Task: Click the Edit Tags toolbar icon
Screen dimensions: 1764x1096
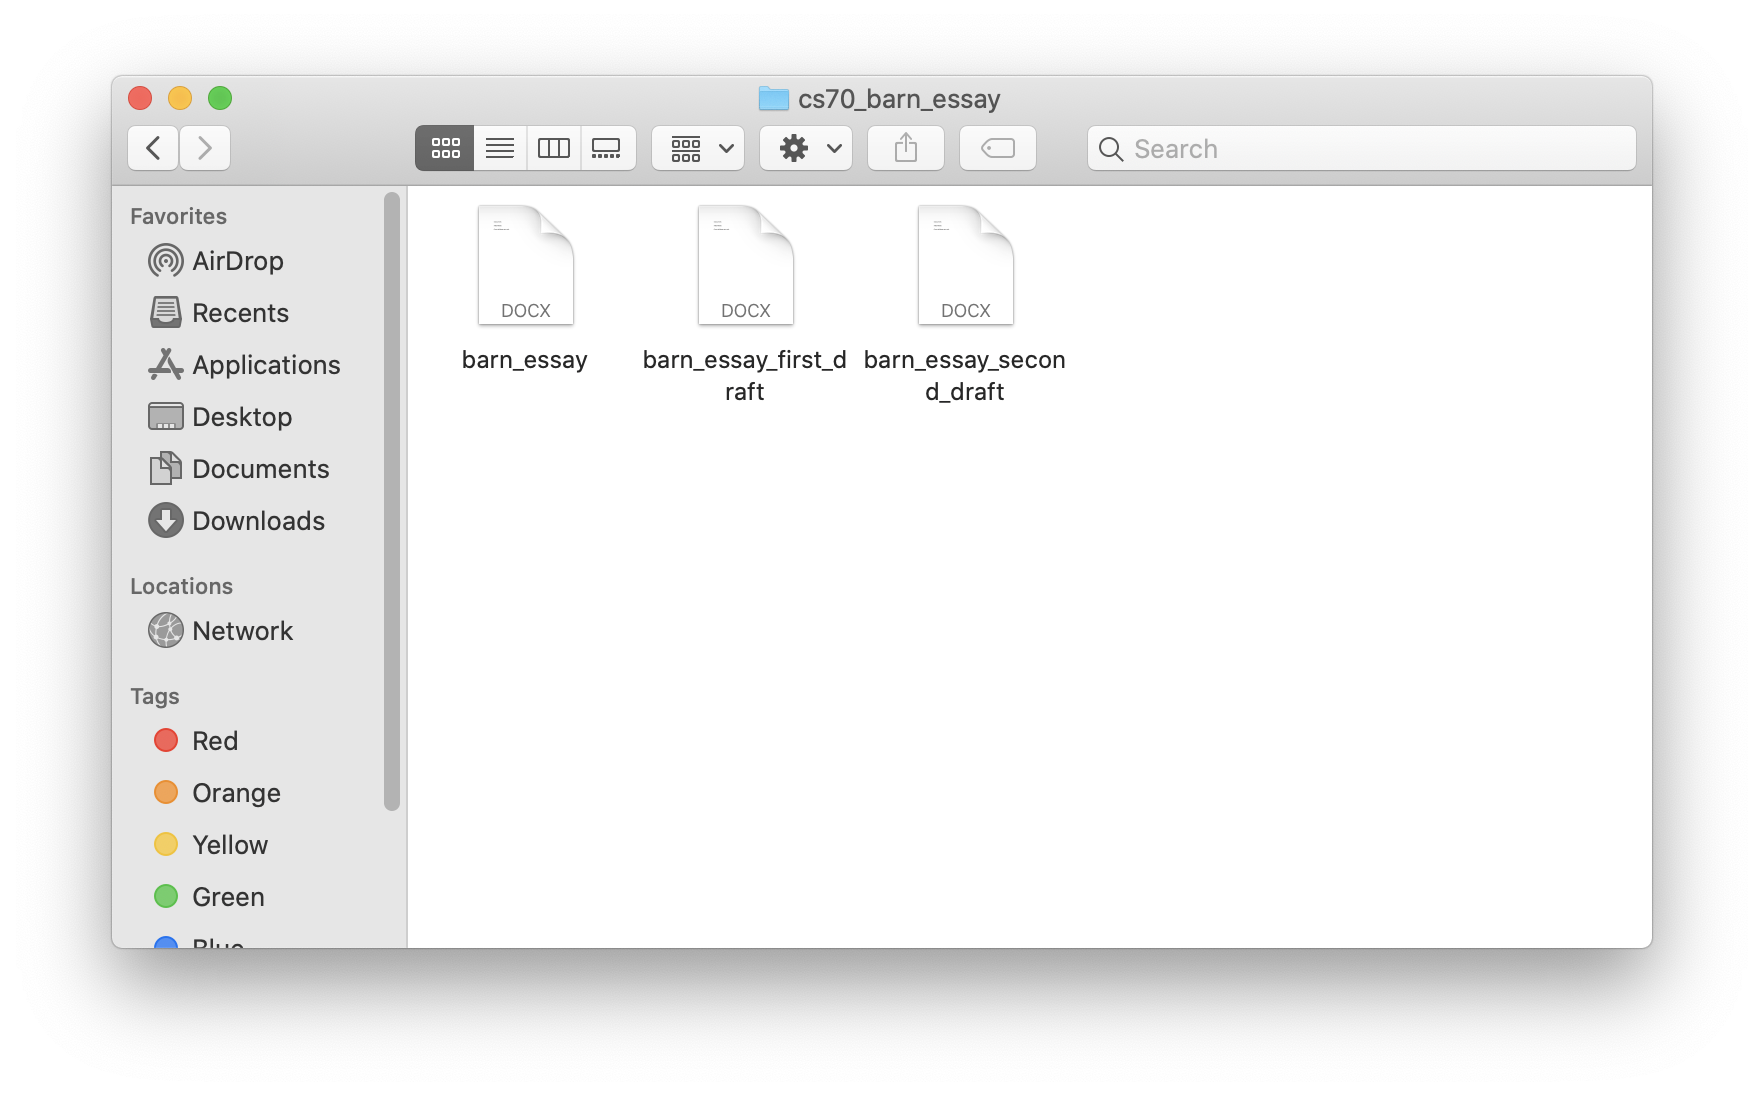Action: tap(997, 148)
